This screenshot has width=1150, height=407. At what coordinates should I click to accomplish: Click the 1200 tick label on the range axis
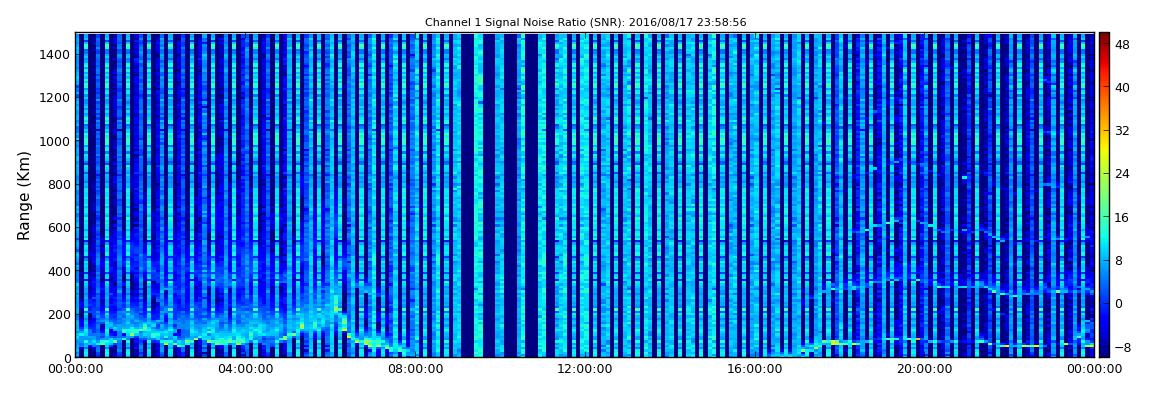point(55,98)
